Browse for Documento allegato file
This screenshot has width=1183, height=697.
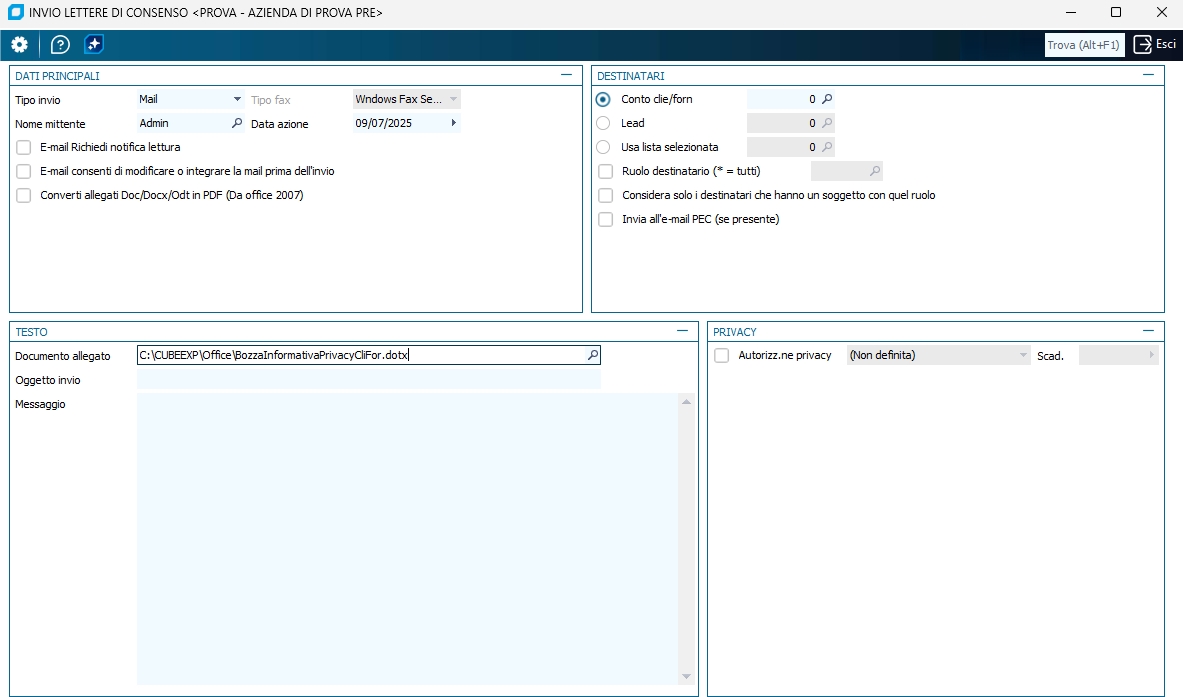(593, 355)
